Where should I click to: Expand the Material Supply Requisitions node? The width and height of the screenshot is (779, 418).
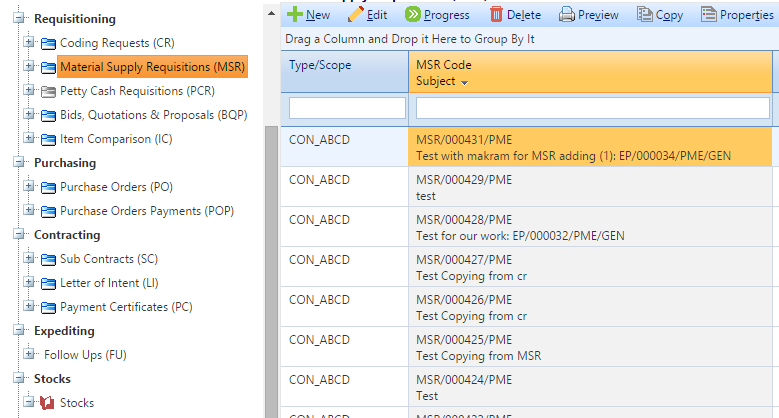(x=29, y=66)
